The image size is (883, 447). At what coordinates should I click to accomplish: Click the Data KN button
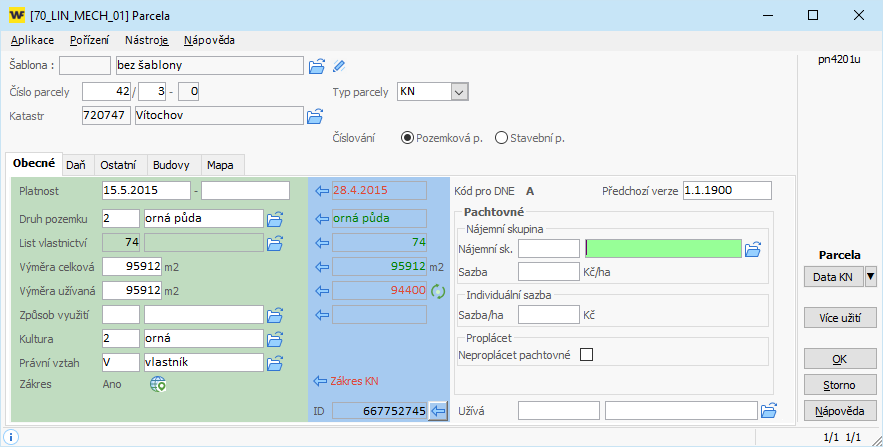[833, 276]
